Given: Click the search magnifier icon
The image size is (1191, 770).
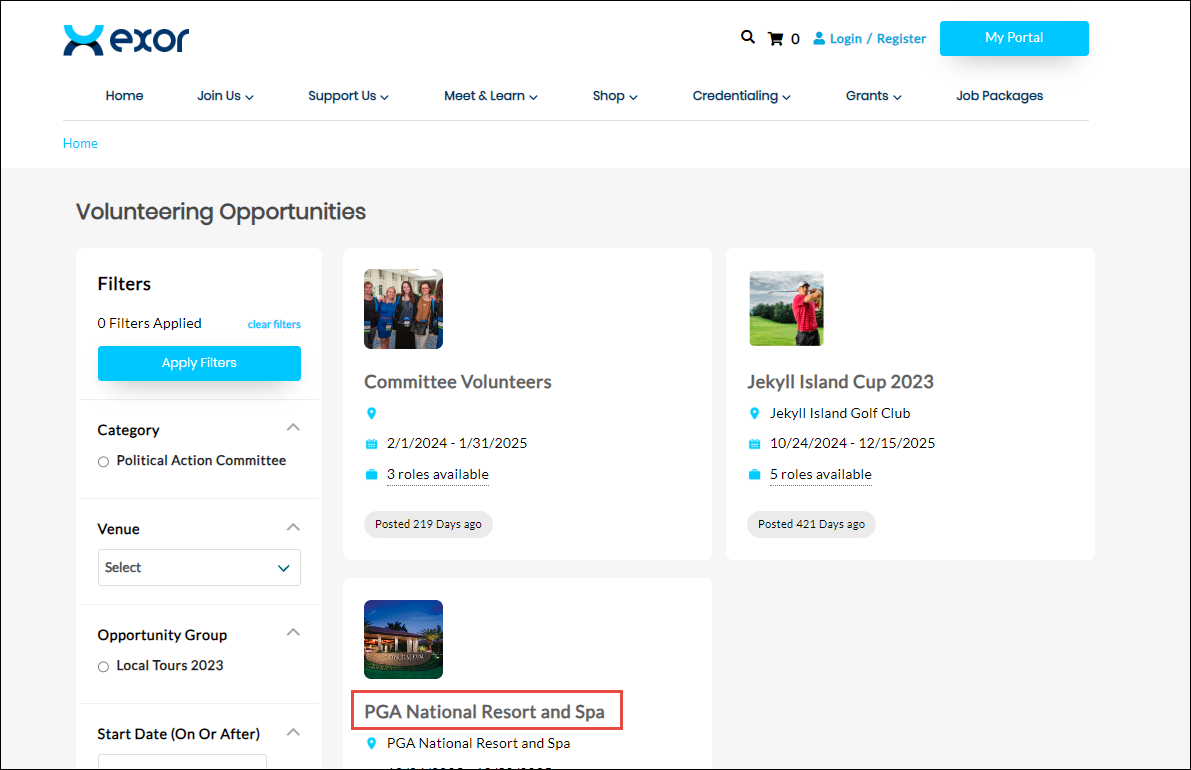Looking at the screenshot, I should click(747, 37).
